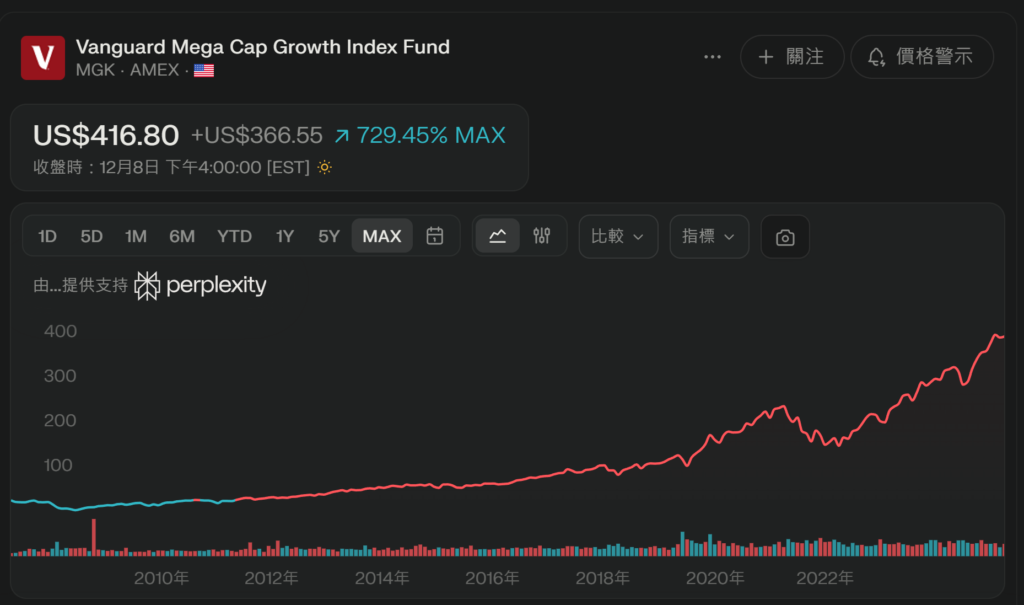The image size is (1024, 605).
Task: Switch chart range to YTD
Action: click(x=234, y=236)
